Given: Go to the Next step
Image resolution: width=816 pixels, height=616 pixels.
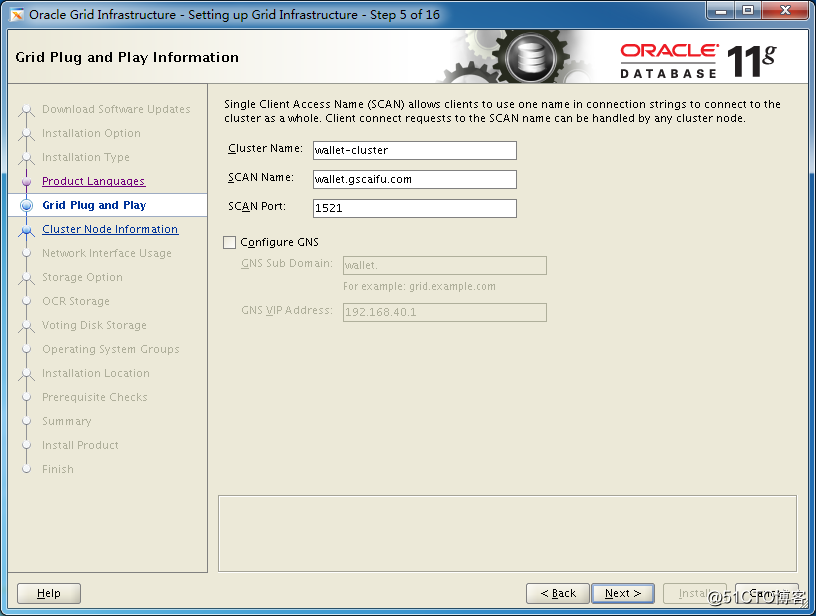Looking at the screenshot, I should coord(623,593).
